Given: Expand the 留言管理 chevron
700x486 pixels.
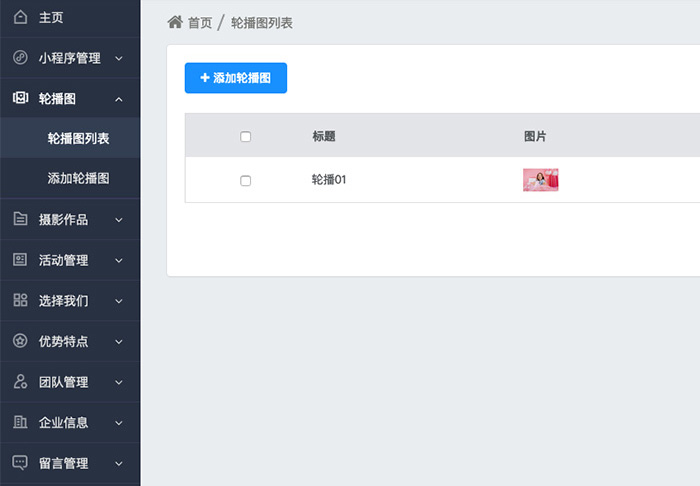Looking at the screenshot, I should (x=119, y=464).
